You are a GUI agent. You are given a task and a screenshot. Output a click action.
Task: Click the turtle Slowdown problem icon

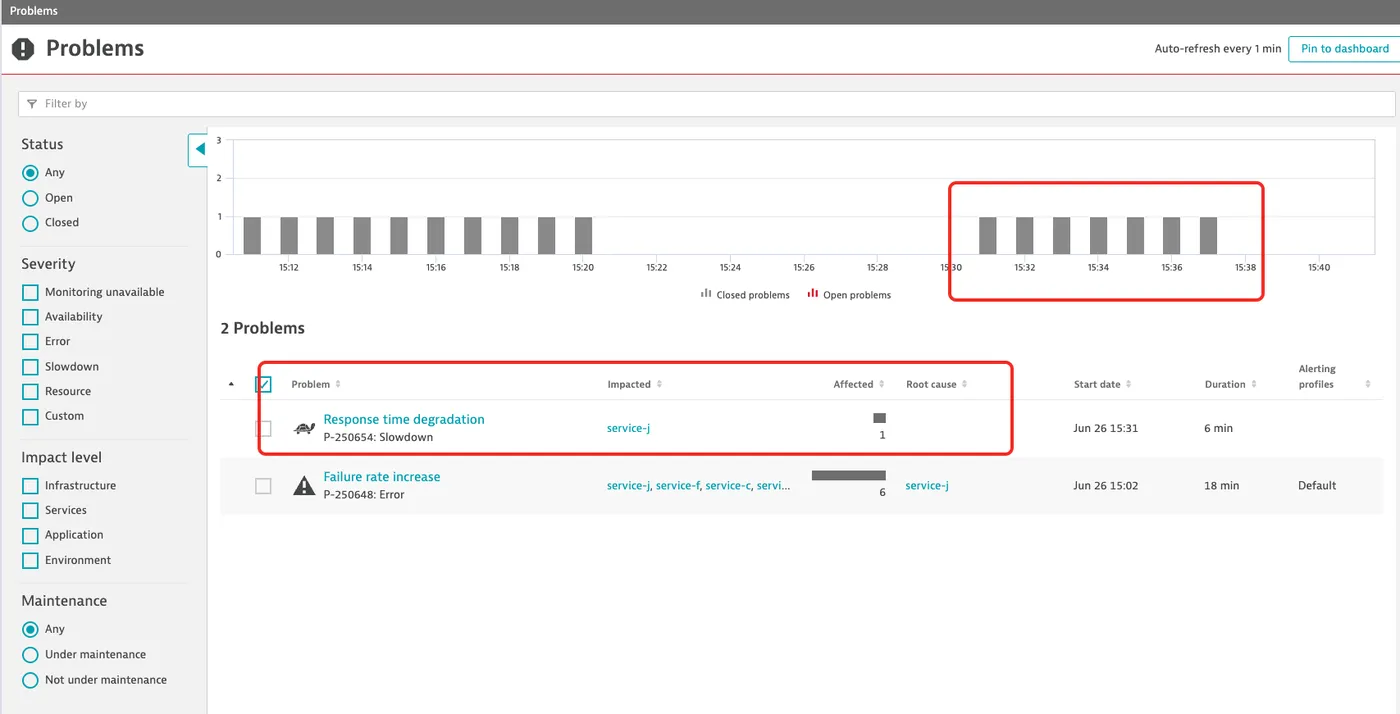pos(304,428)
